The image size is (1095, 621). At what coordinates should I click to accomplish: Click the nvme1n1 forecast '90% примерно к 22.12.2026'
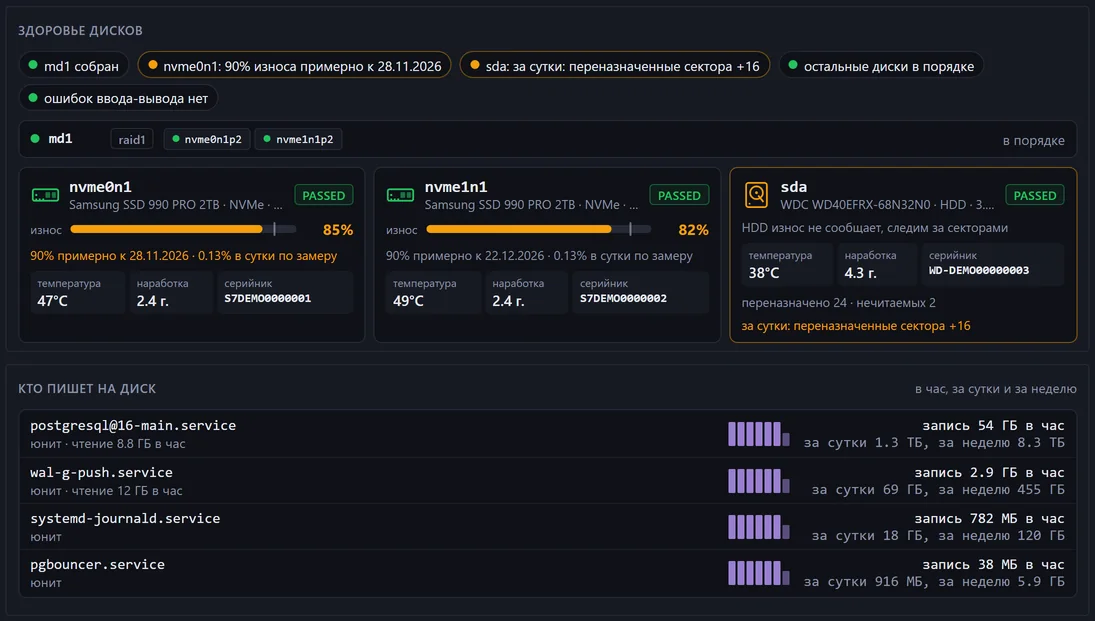(465, 256)
